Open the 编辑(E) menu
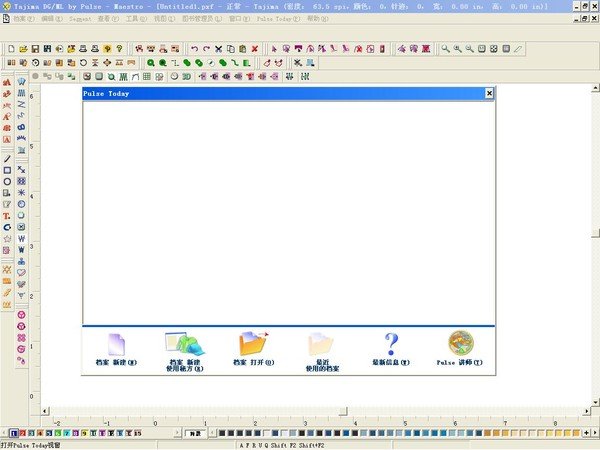600x450 pixels. coord(52,19)
